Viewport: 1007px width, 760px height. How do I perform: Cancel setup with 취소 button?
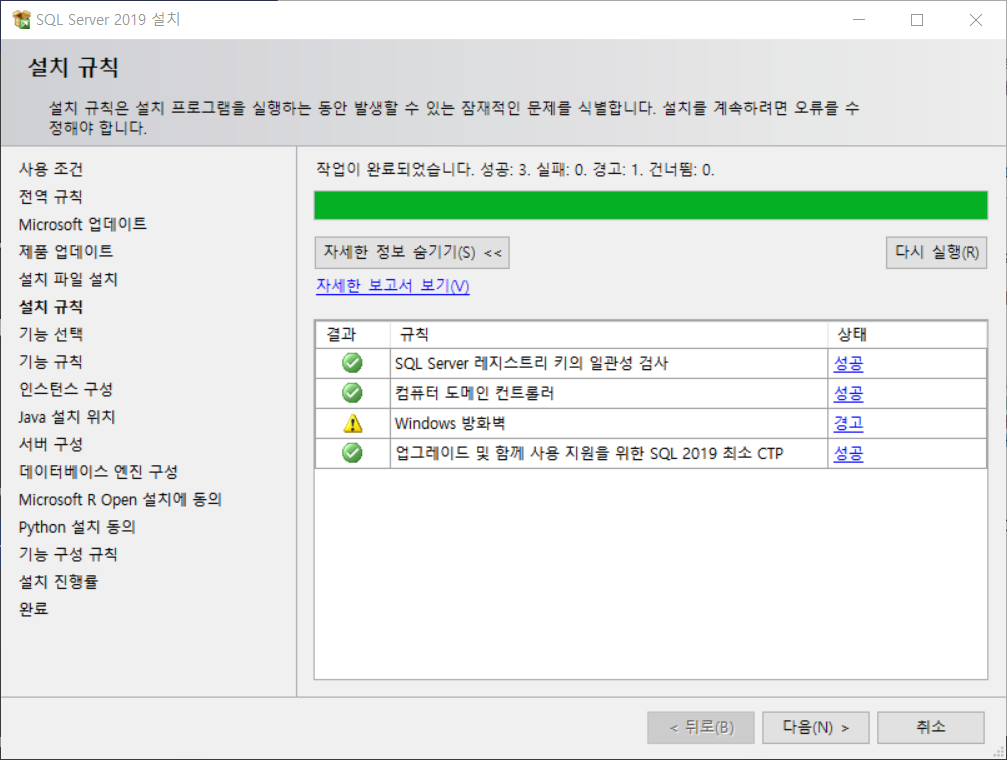[931, 727]
